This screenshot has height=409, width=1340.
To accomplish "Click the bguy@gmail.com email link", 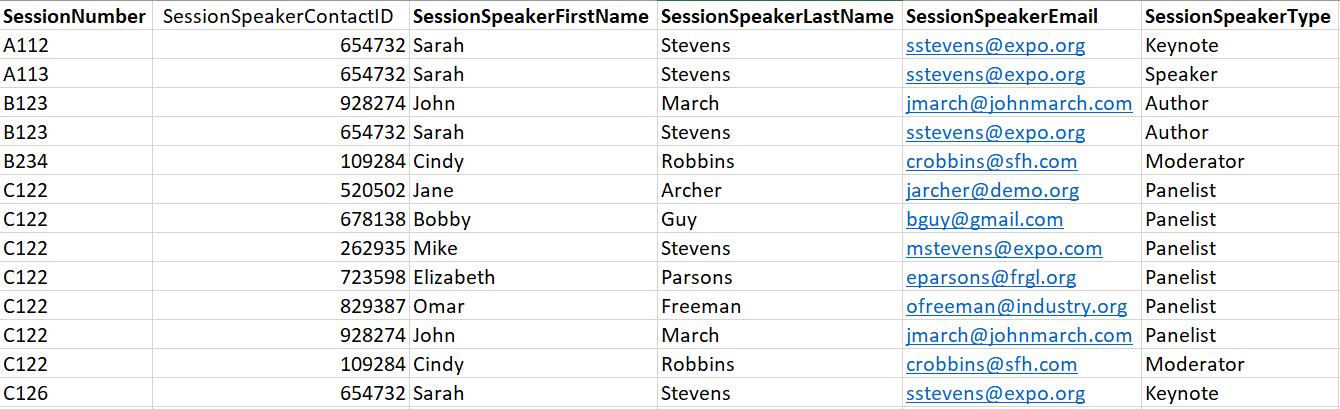I will [x=984, y=220].
